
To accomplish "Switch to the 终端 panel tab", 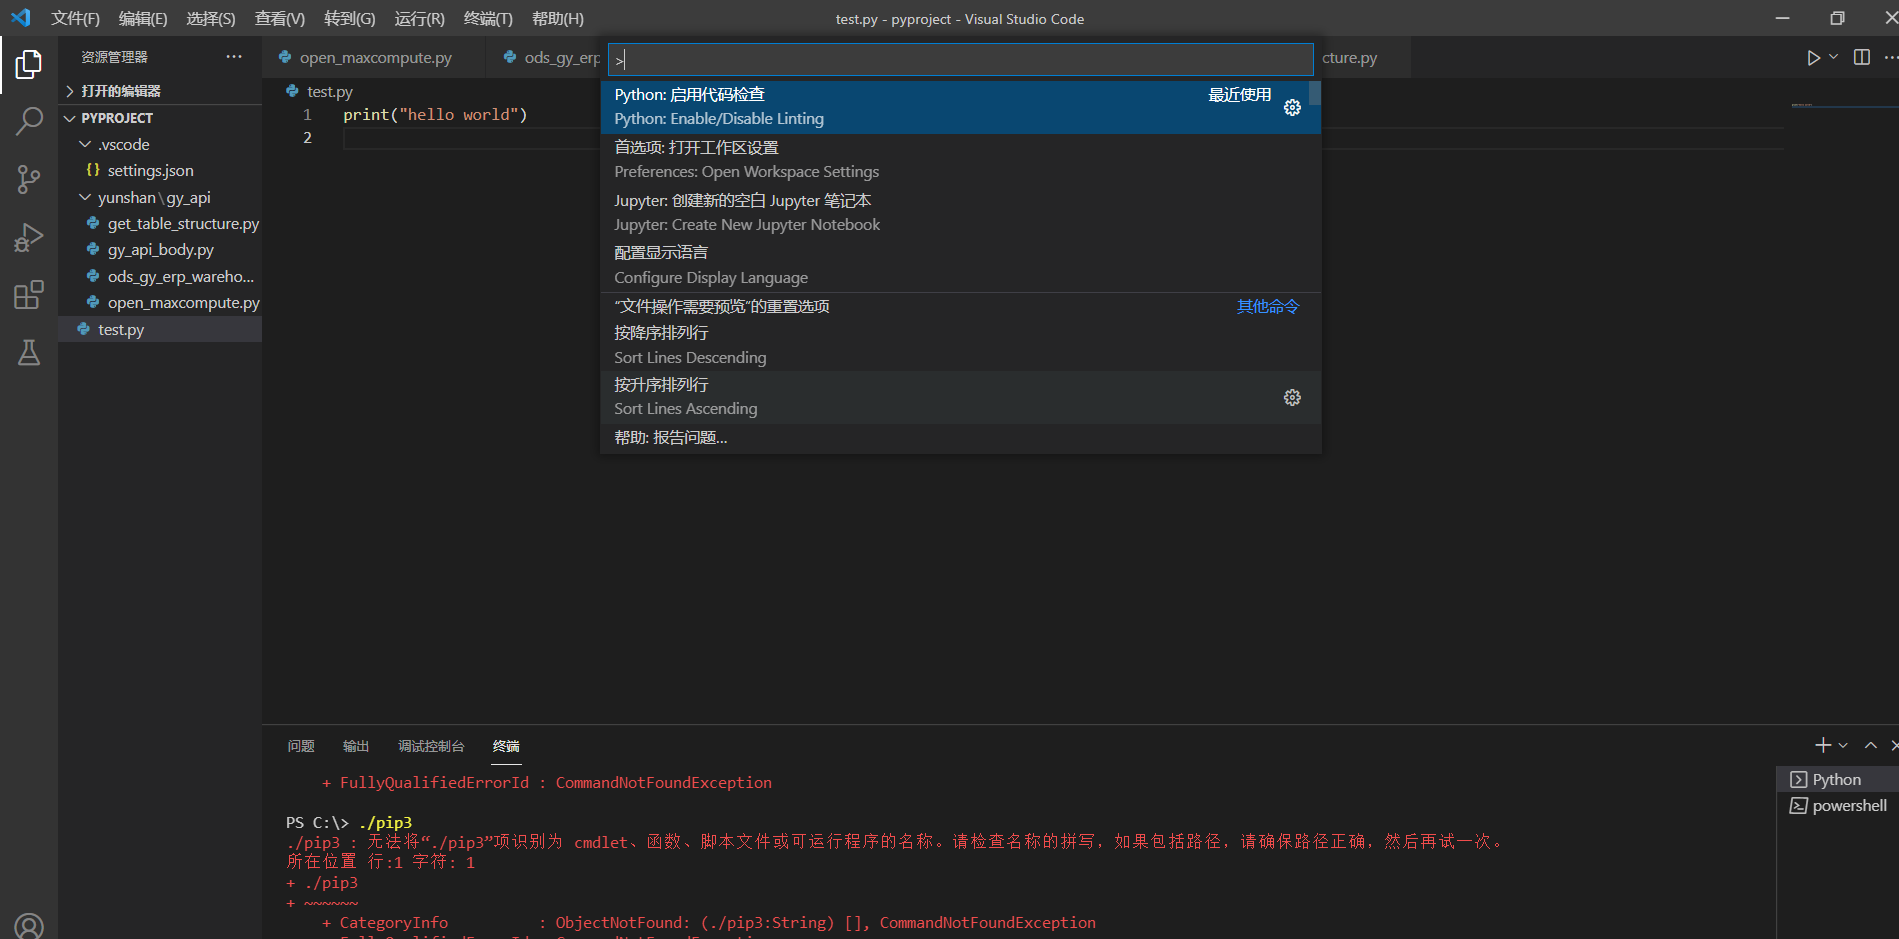I will [506, 746].
